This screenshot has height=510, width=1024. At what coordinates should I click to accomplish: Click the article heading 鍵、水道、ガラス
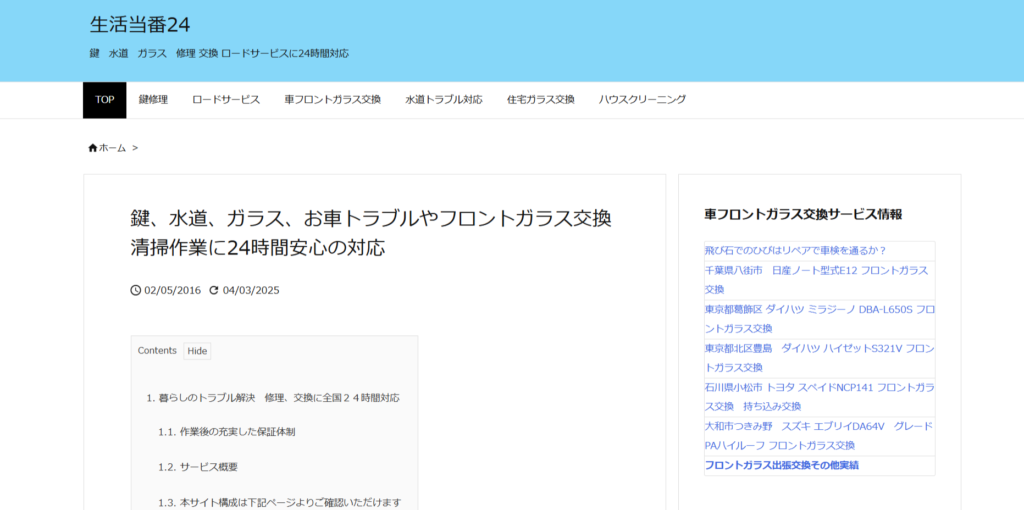371,233
